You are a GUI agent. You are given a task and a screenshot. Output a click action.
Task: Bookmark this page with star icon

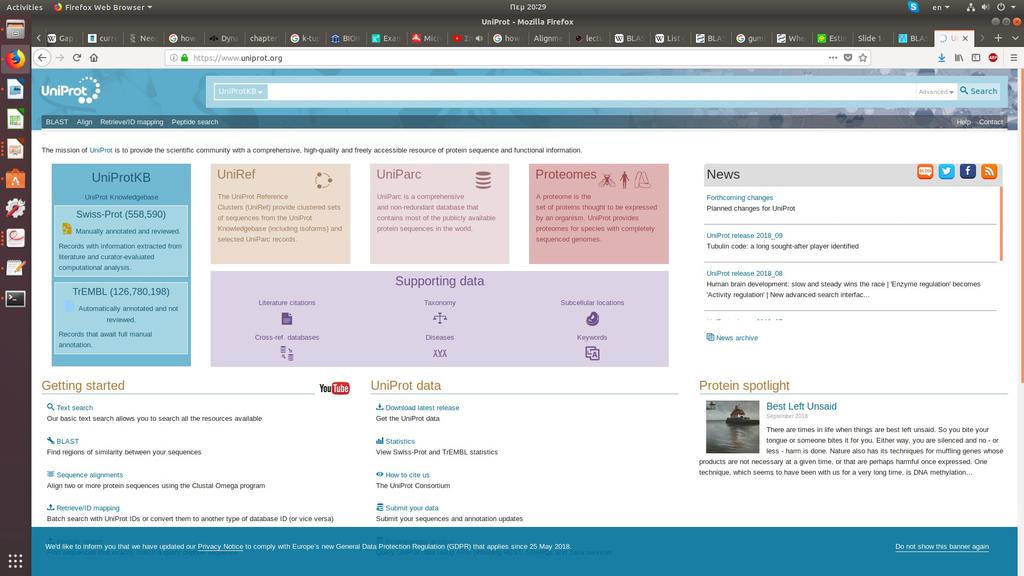(x=863, y=57)
